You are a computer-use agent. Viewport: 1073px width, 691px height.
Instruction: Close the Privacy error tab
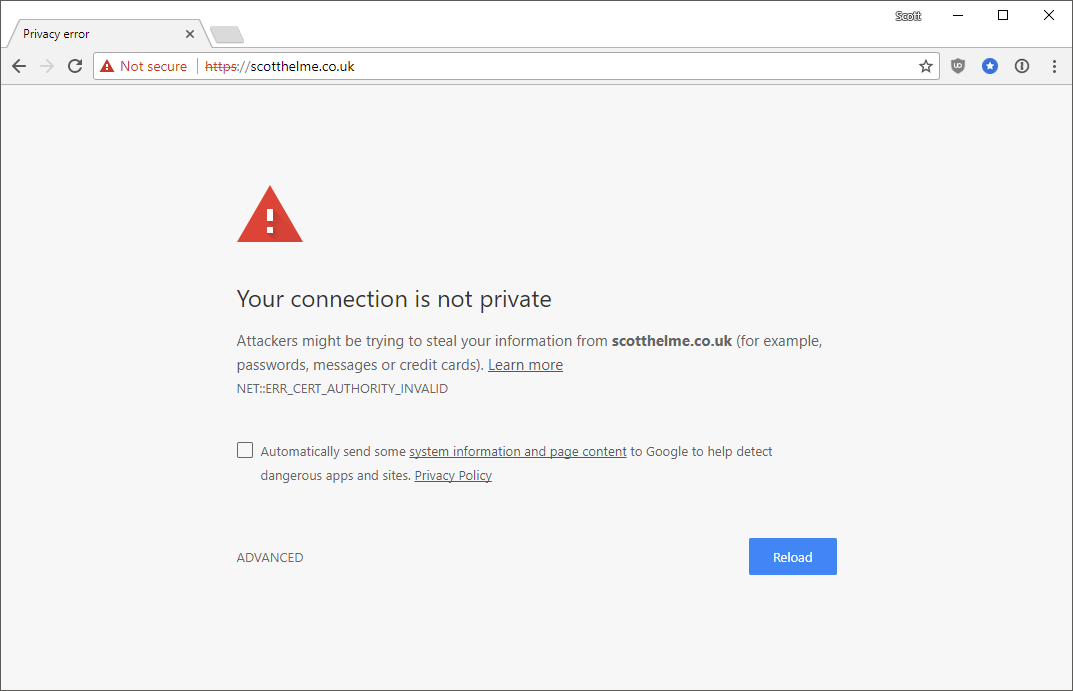click(x=189, y=33)
